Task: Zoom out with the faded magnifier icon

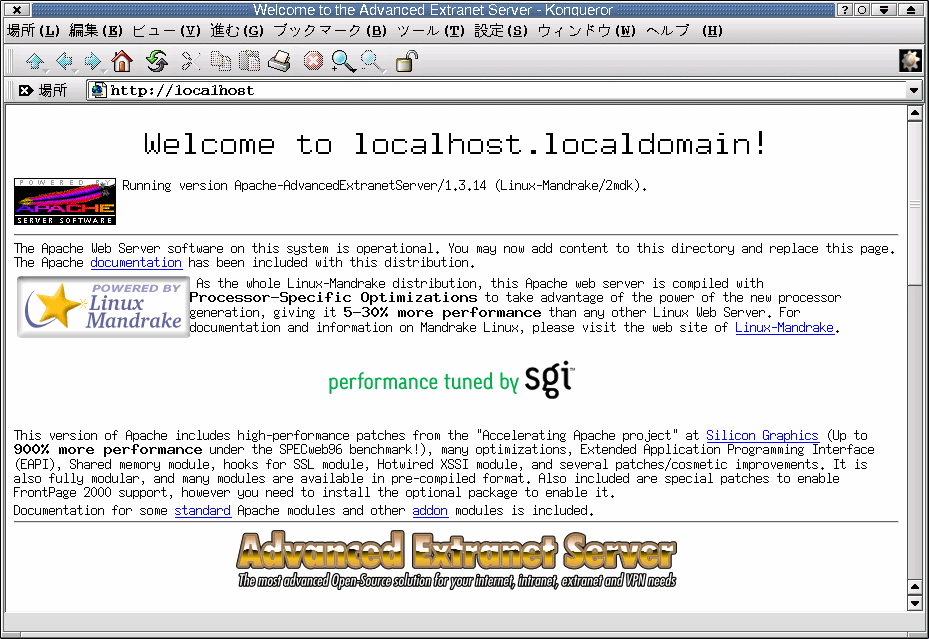Action: click(372, 61)
